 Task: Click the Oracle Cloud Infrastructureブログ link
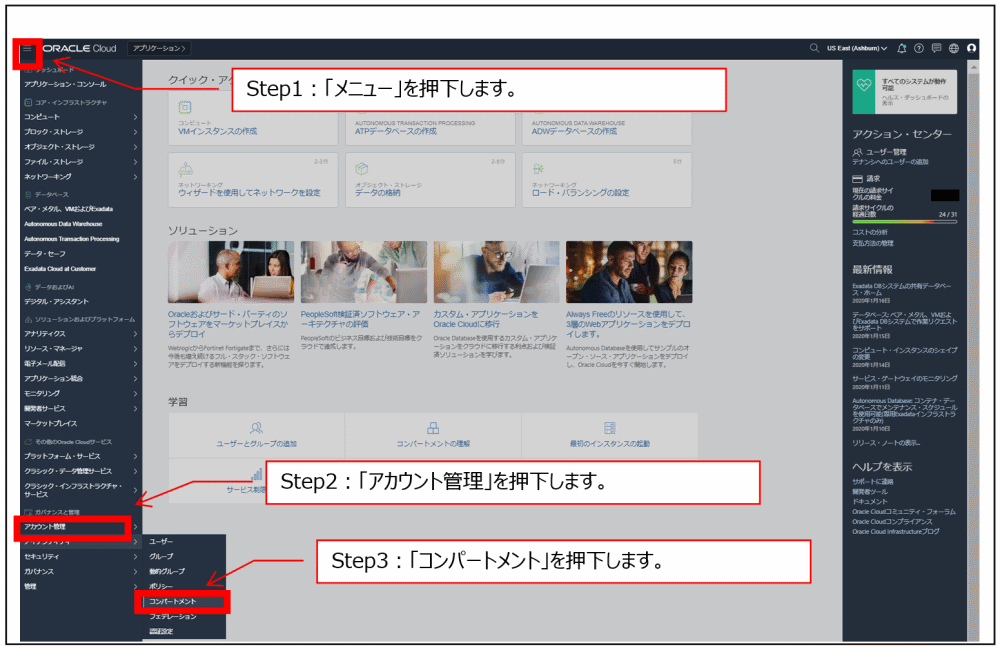pos(895,532)
